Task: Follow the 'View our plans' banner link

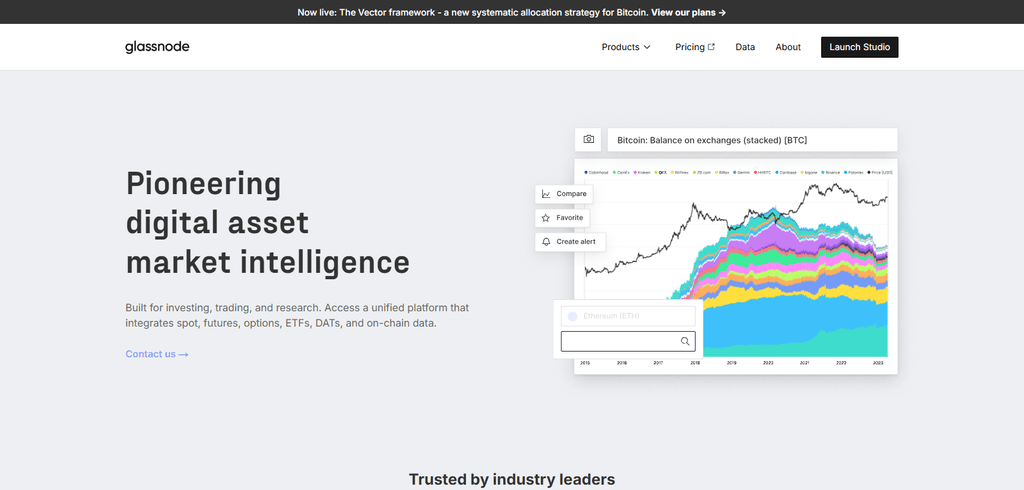Action: click(688, 12)
